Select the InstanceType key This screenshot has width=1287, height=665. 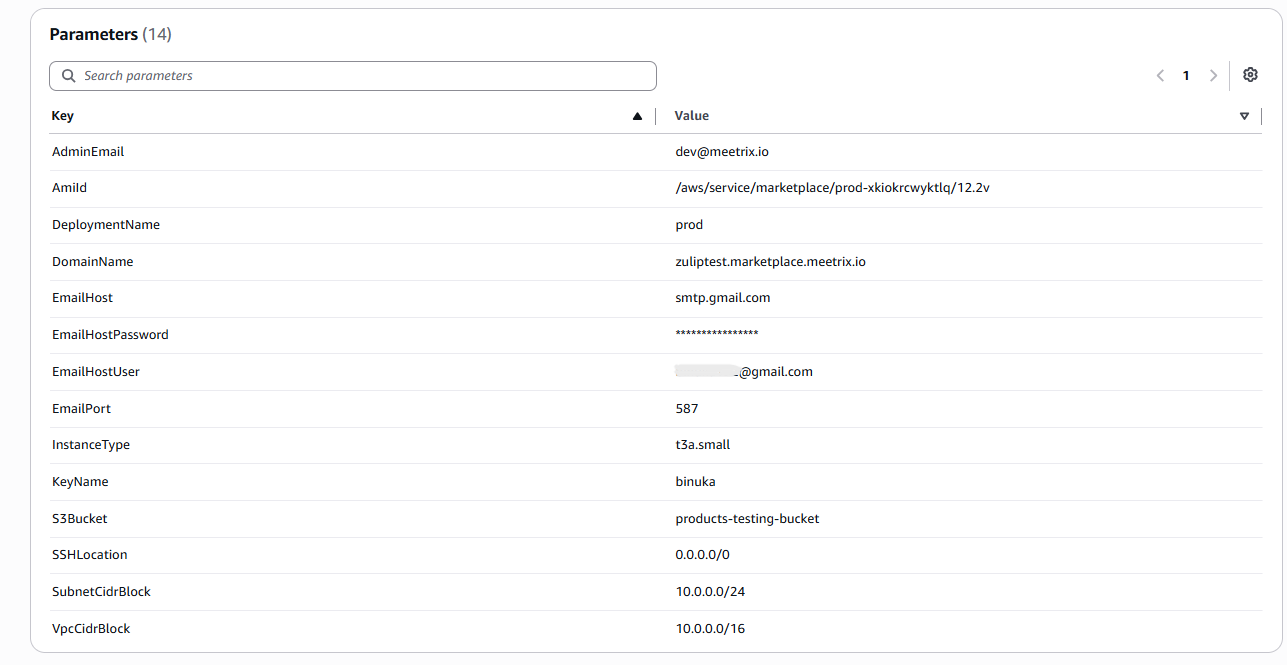[91, 445]
